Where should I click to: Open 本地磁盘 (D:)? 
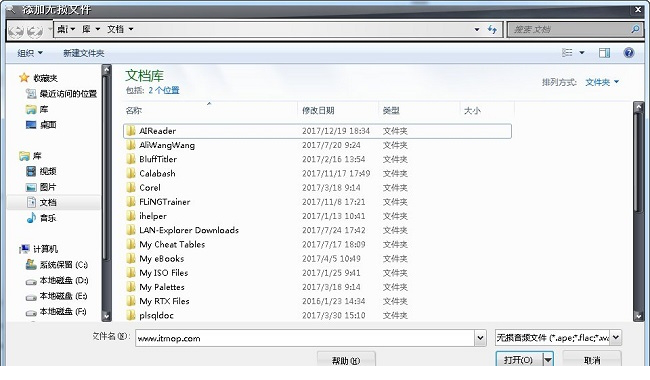pyautogui.click(x=57, y=280)
